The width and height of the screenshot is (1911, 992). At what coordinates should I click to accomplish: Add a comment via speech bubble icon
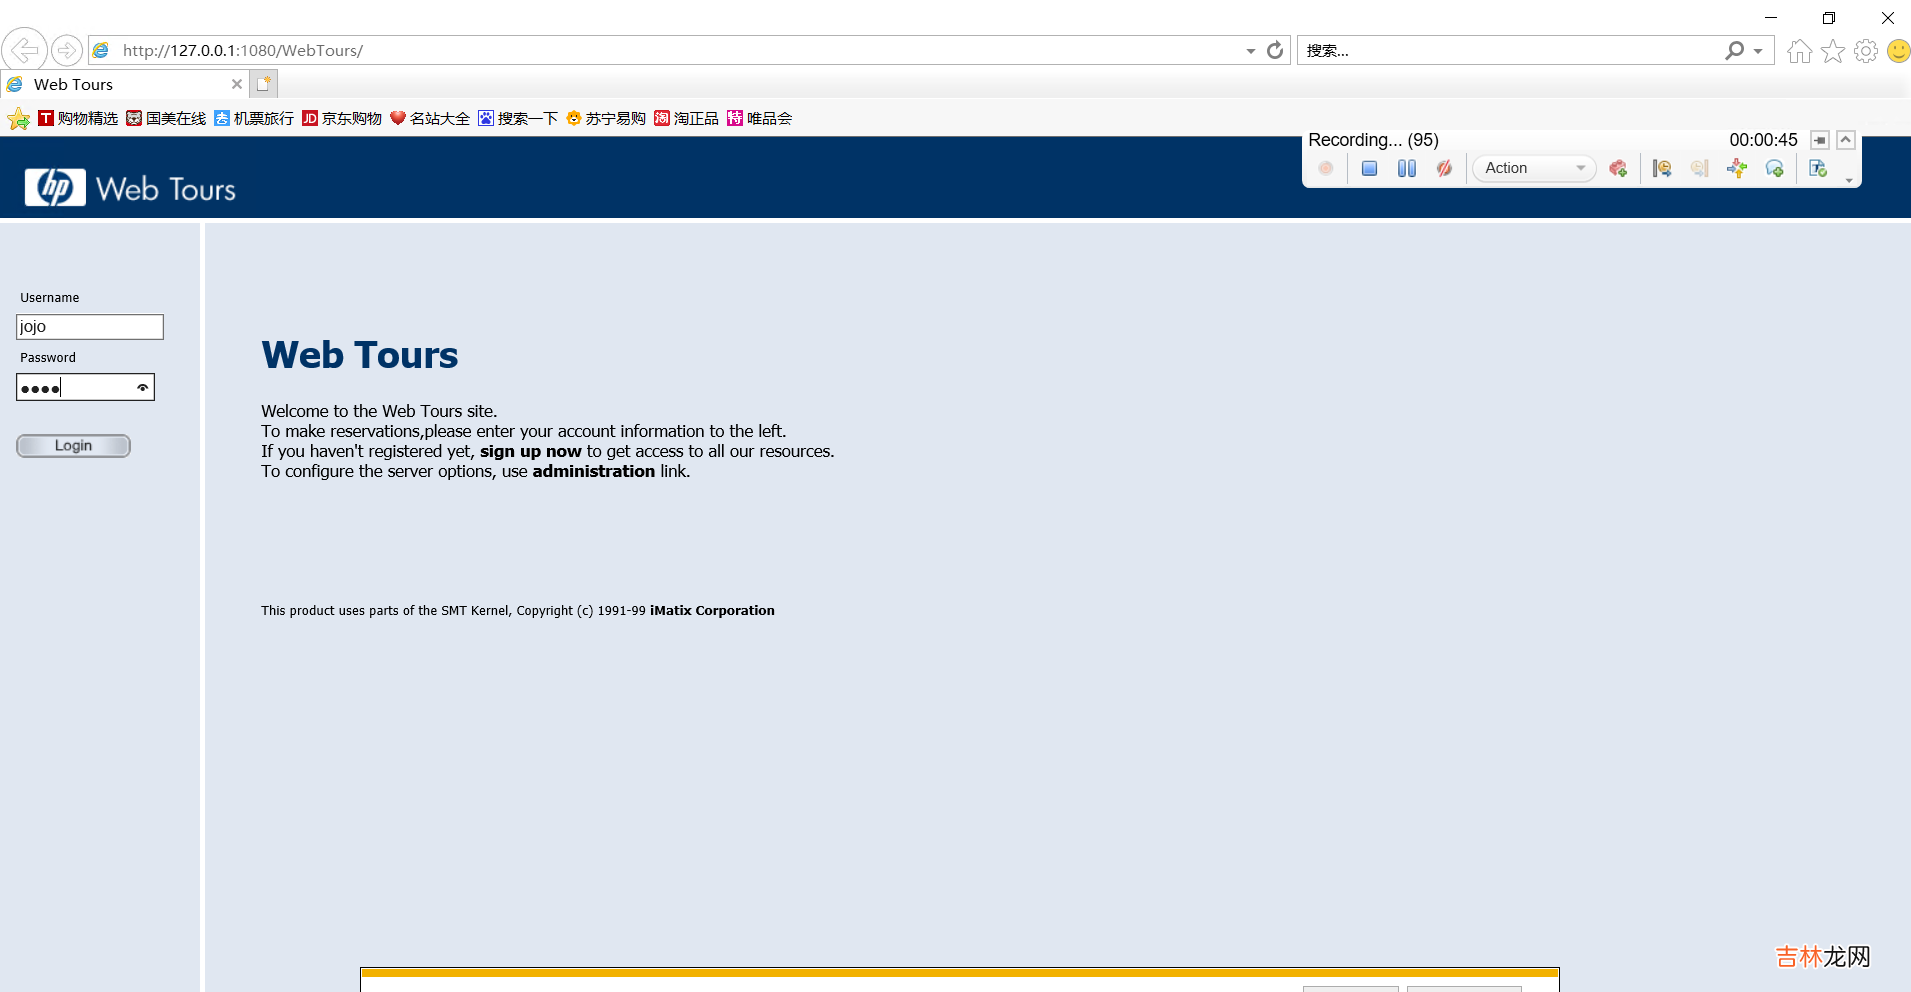point(1775,169)
